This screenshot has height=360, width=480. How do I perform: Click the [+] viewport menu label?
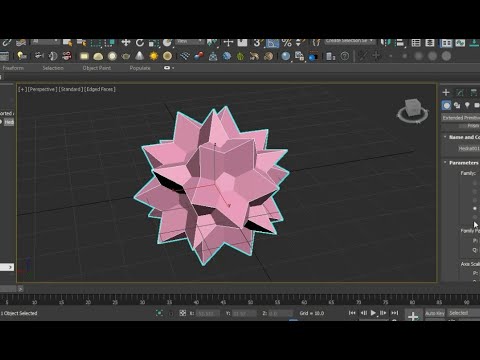22,89
